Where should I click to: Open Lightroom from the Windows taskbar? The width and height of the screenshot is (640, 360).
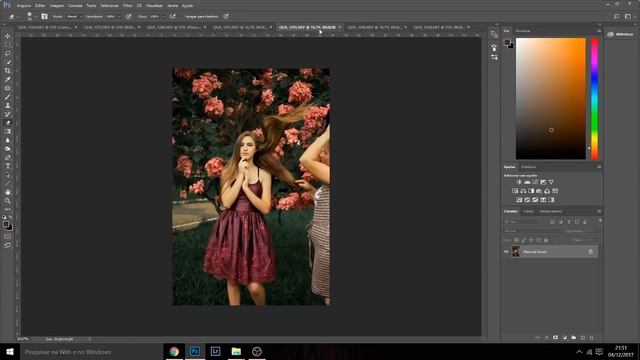click(215, 351)
